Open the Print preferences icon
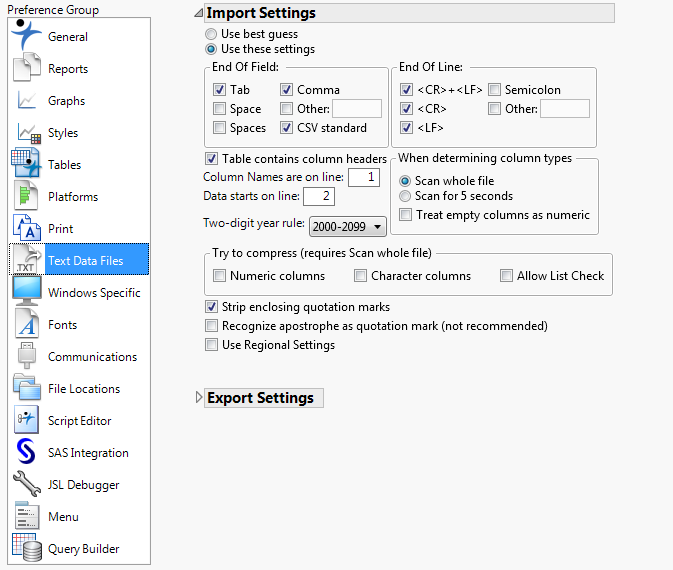The image size is (673, 570). pos(26,229)
